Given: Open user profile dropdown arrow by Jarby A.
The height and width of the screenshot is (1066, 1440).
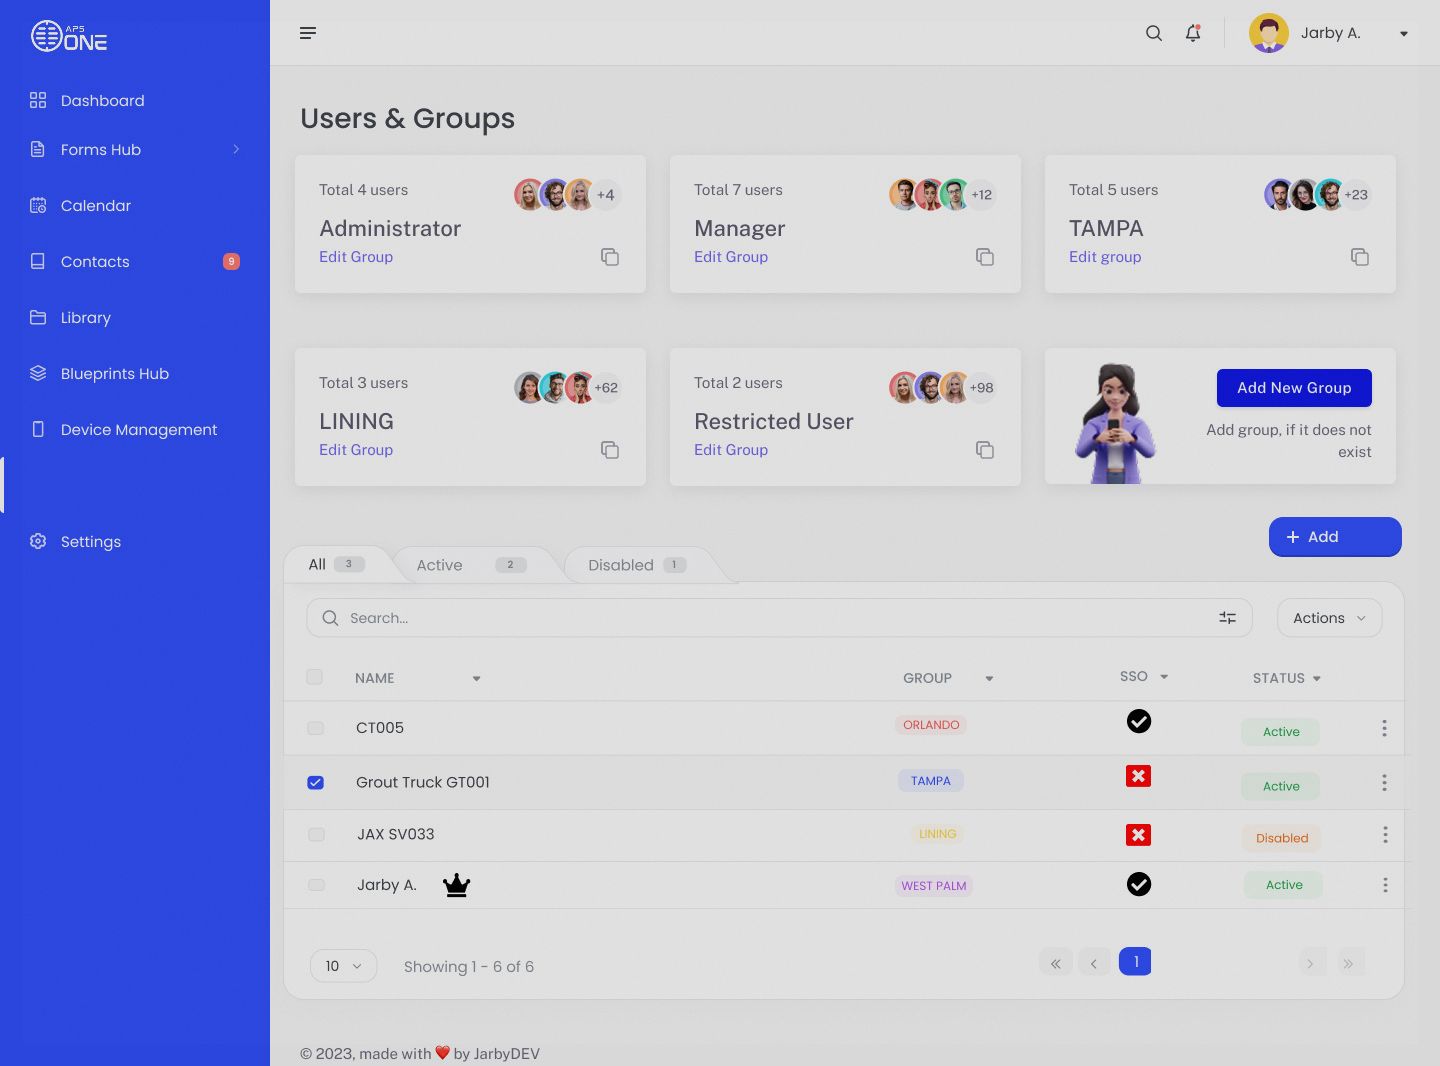Looking at the screenshot, I should pos(1403,34).
